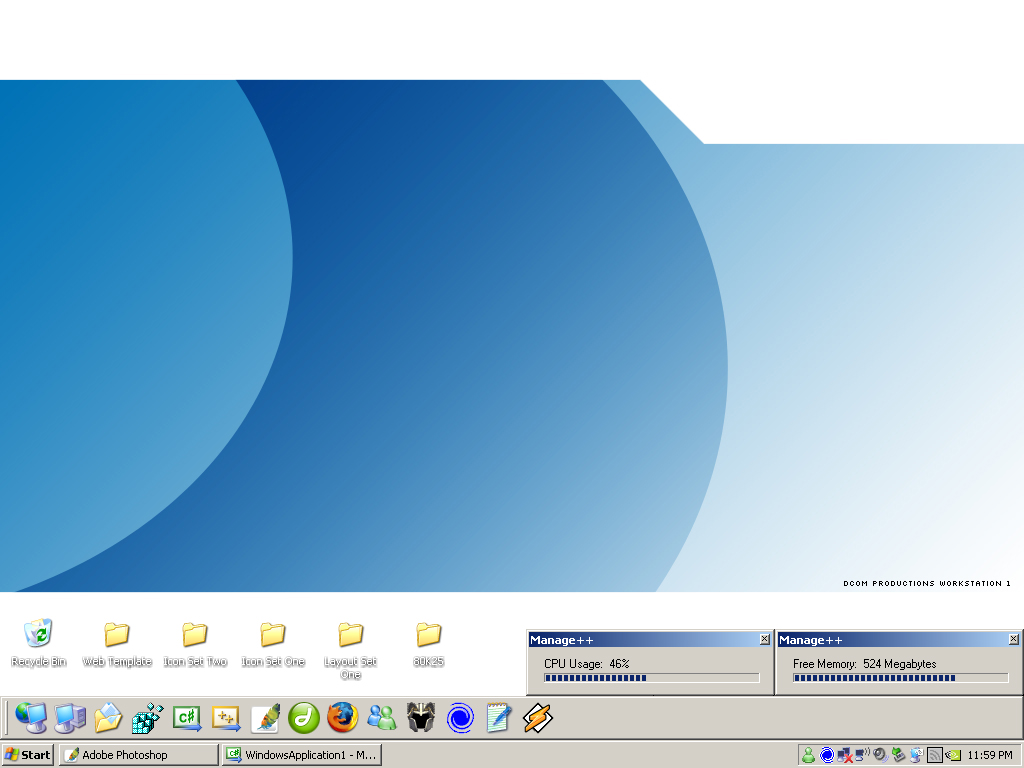Open the C# project shortcut icon
1024x768 pixels.
pos(187,717)
